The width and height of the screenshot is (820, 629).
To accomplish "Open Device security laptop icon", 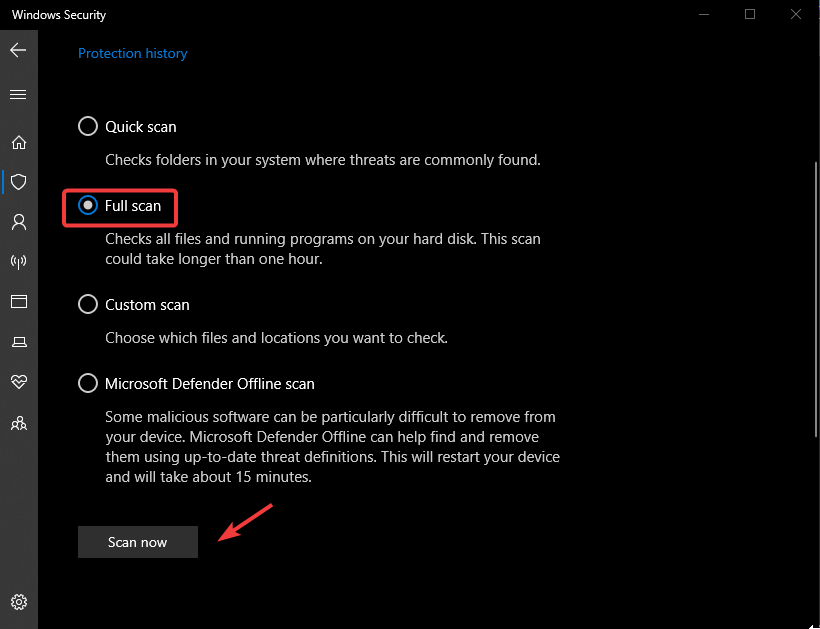I will [18, 342].
